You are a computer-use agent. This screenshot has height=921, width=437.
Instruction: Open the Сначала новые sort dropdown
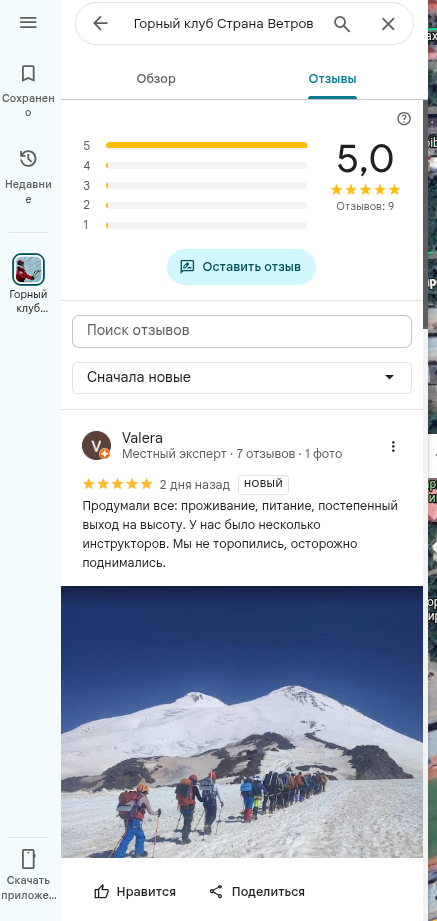242,377
